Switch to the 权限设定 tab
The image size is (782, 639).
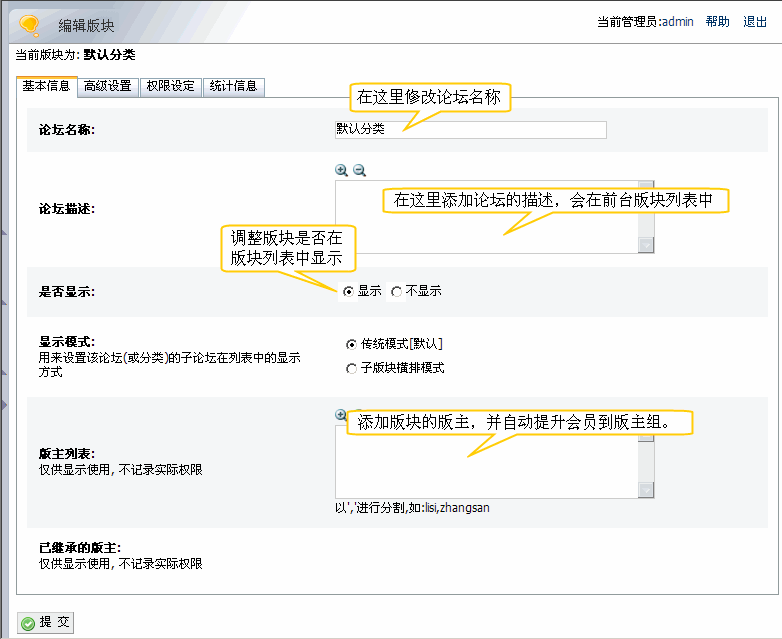coord(170,86)
